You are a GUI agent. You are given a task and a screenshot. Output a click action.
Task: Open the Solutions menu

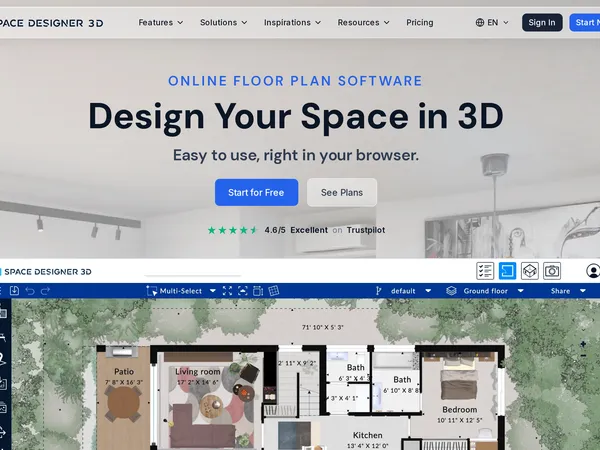[x=223, y=23]
